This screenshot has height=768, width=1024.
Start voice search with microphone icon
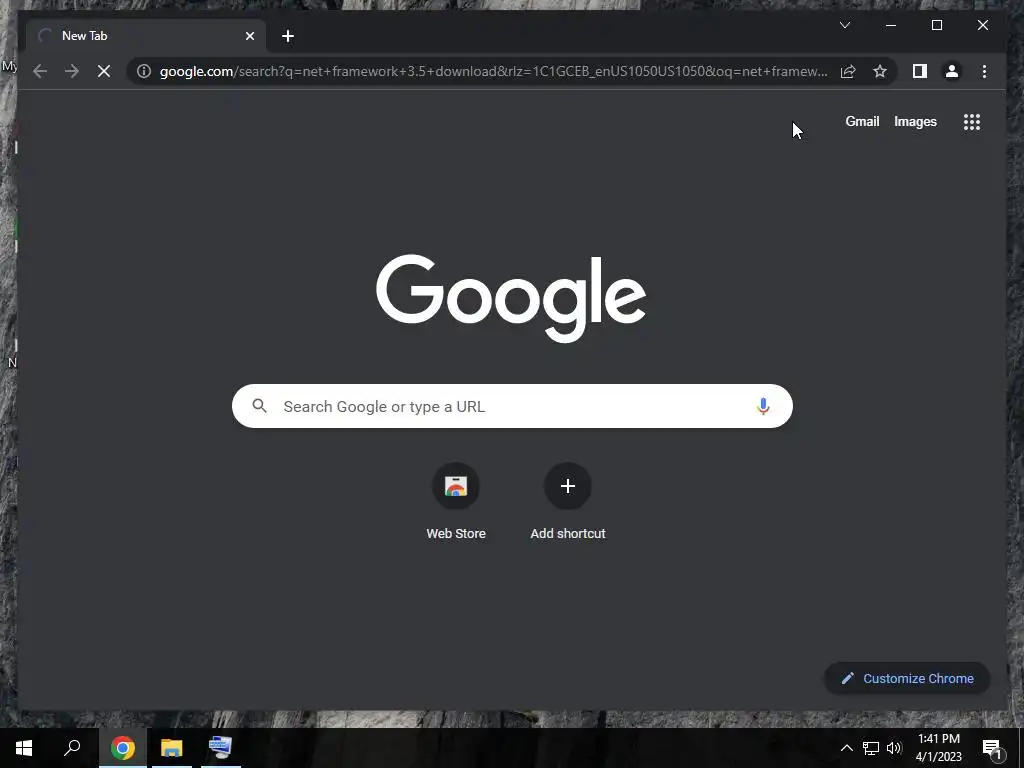pyautogui.click(x=763, y=406)
